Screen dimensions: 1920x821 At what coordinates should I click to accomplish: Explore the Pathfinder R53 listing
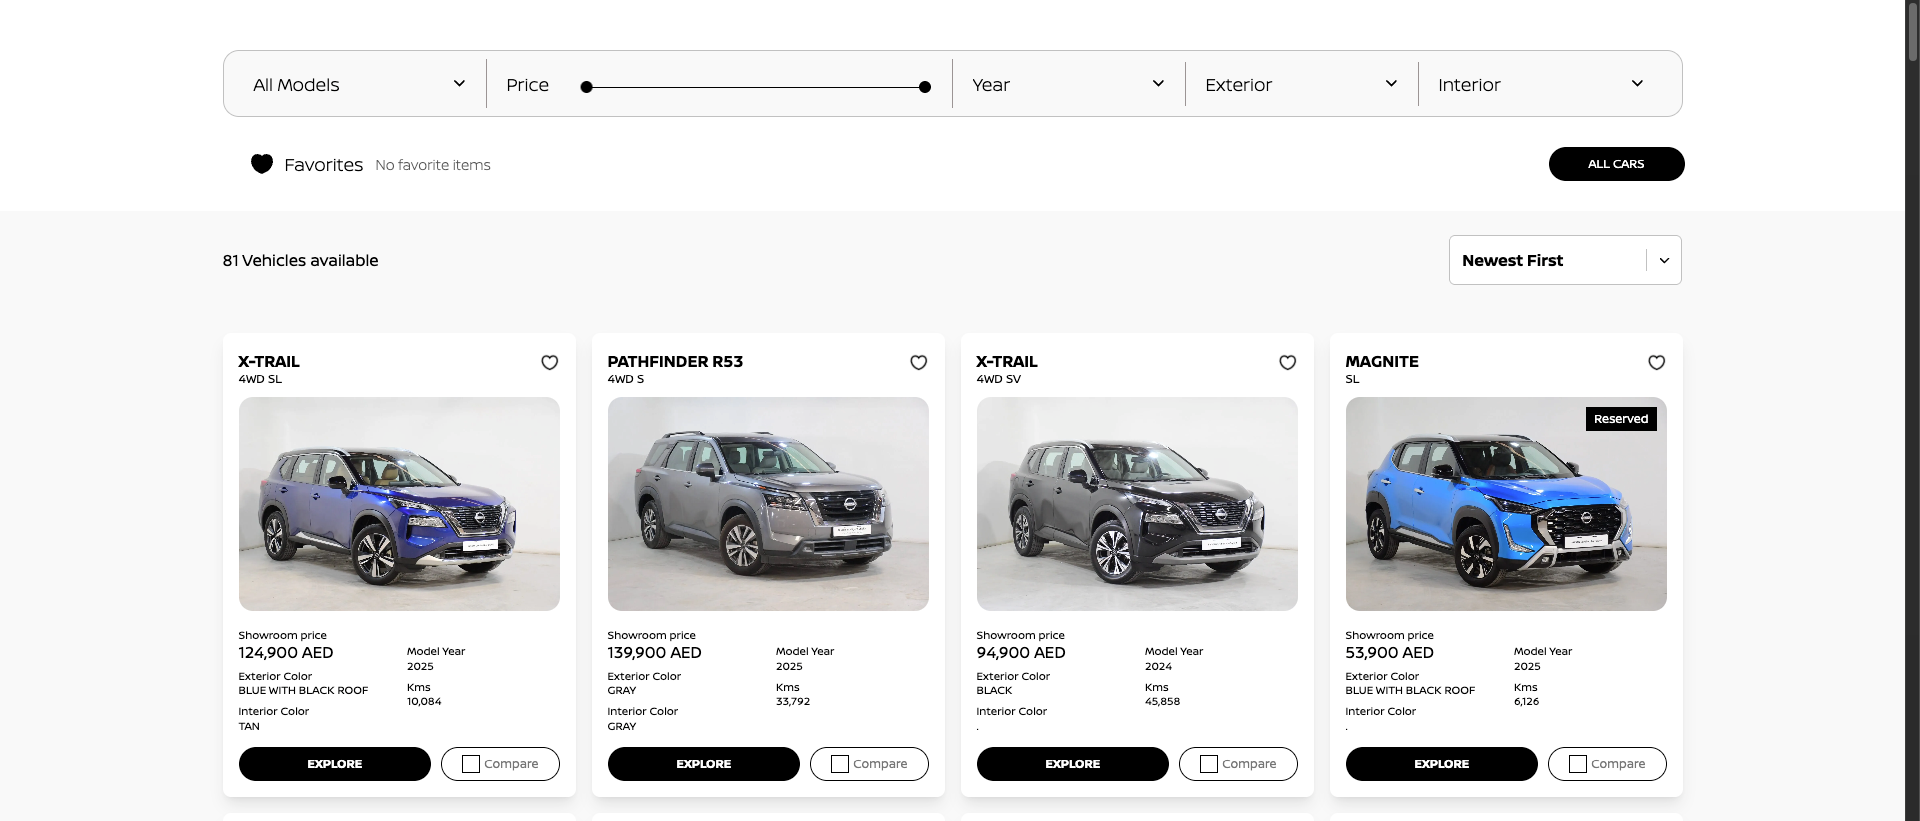pos(703,764)
